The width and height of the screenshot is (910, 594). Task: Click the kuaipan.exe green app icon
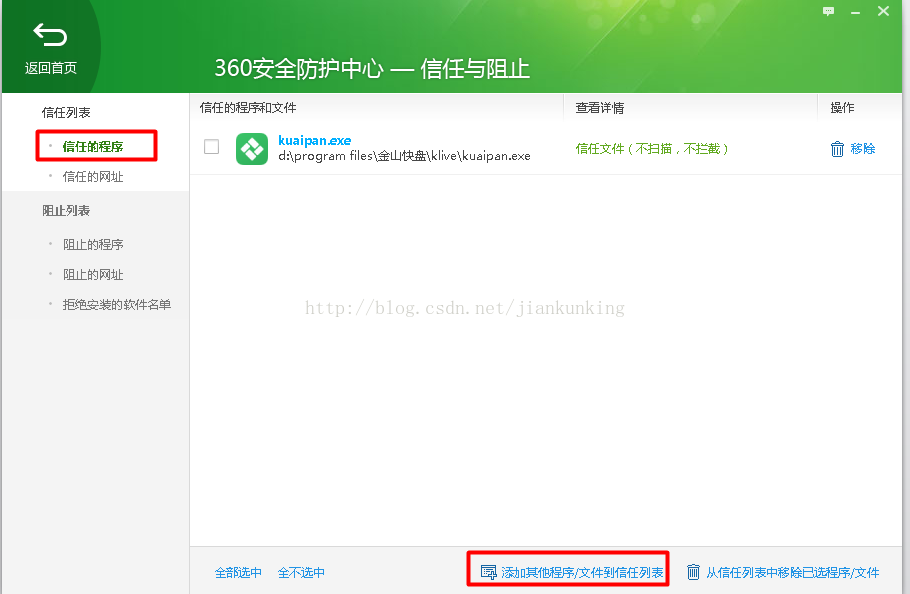pos(252,149)
